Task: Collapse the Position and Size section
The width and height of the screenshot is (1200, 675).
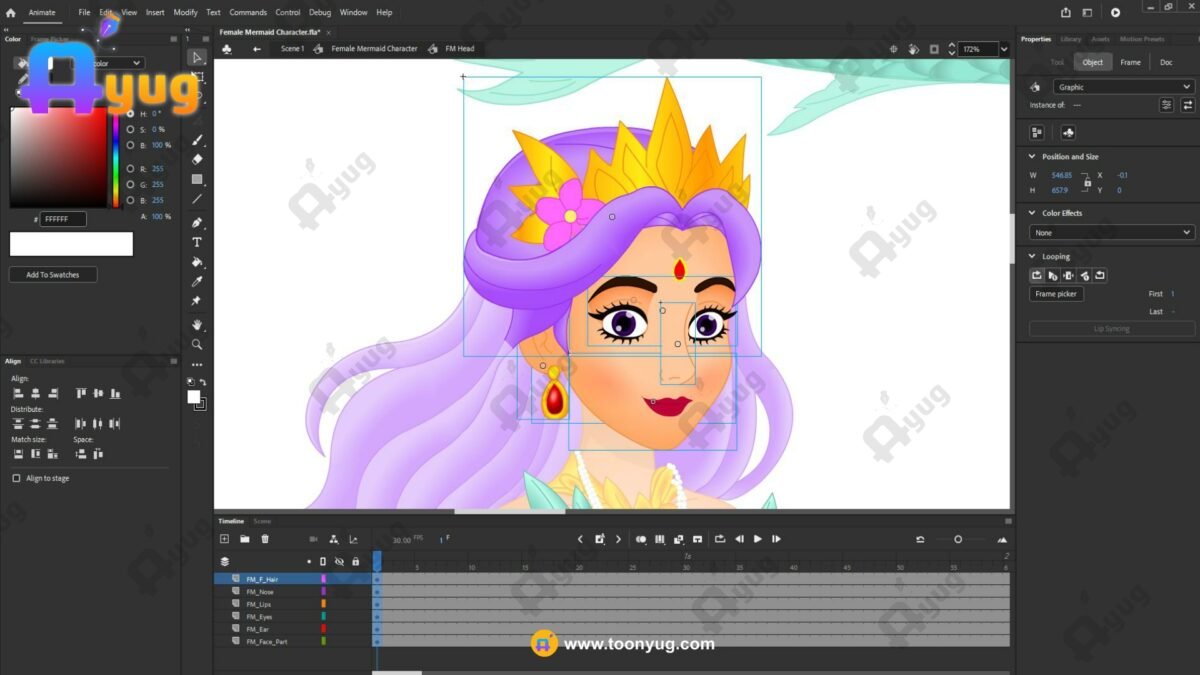Action: click(1032, 157)
